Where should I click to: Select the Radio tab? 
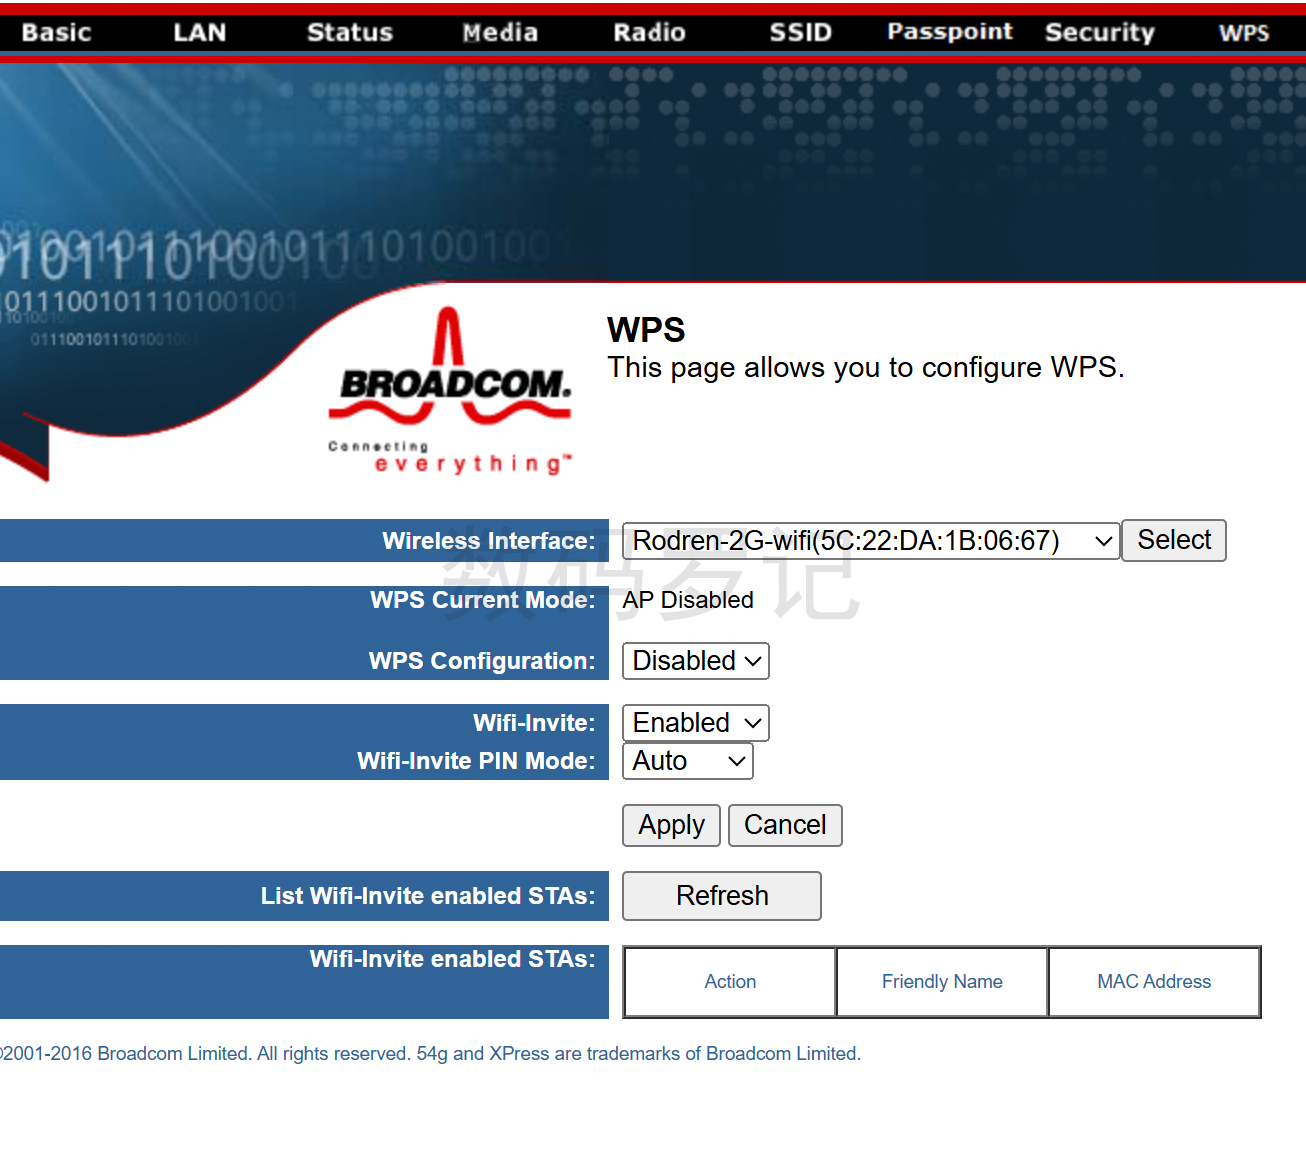coord(649,33)
